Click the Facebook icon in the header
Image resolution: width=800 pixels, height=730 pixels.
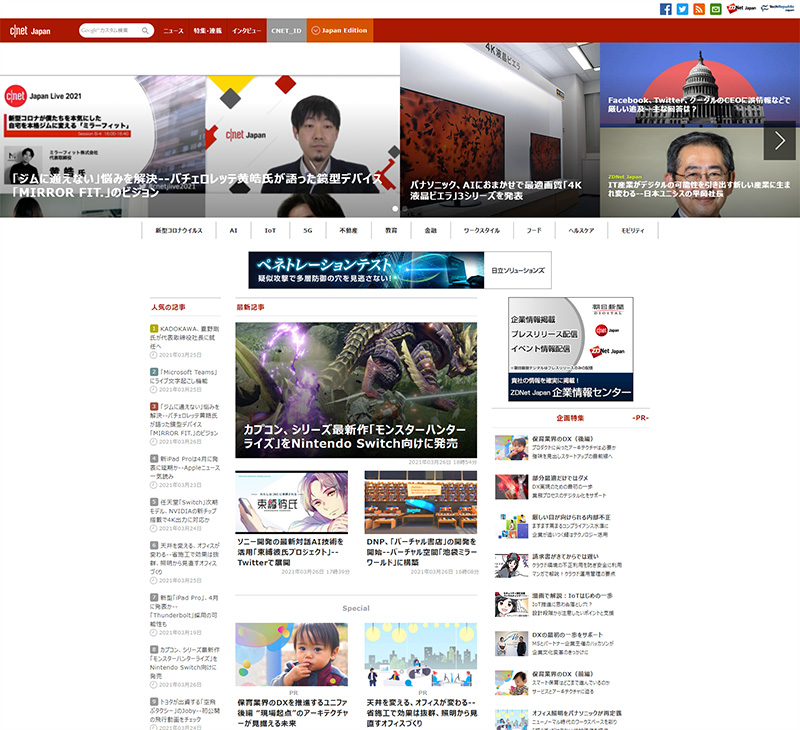pyautogui.click(x=666, y=9)
